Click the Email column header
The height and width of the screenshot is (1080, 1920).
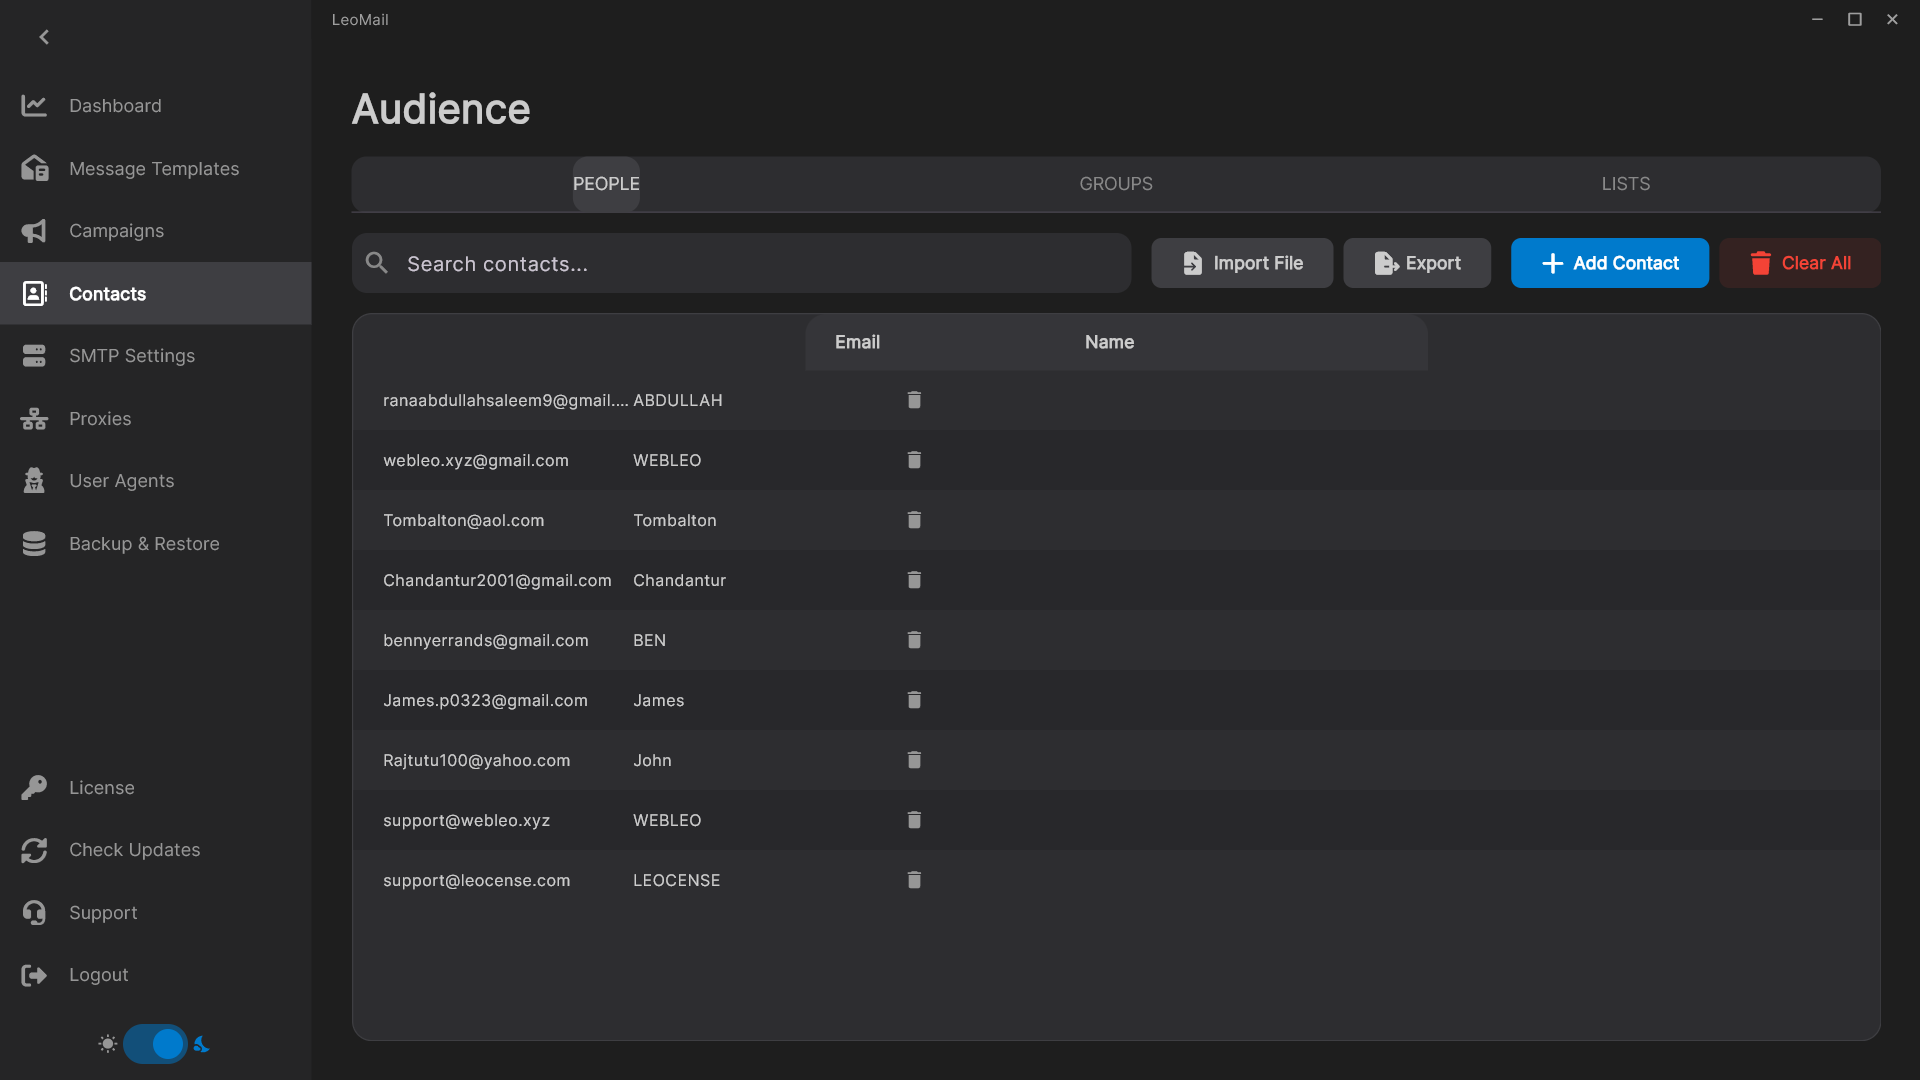(857, 342)
